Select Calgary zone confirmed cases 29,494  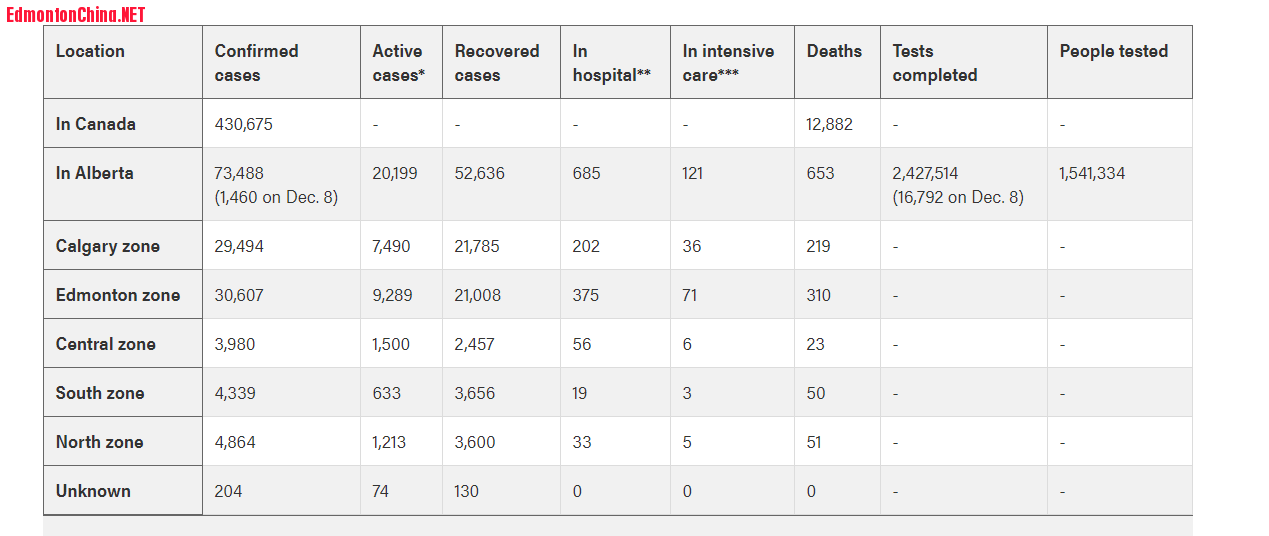(x=240, y=246)
